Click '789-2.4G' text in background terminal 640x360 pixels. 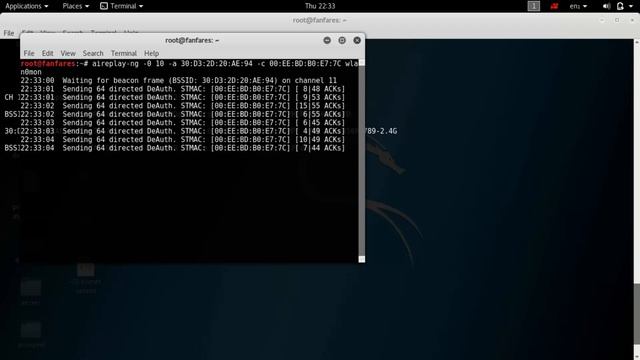381,131
